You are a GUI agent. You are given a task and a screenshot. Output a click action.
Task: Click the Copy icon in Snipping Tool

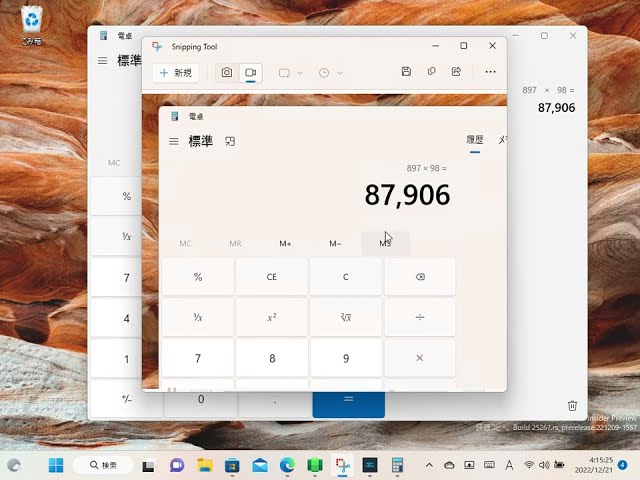[x=431, y=72]
